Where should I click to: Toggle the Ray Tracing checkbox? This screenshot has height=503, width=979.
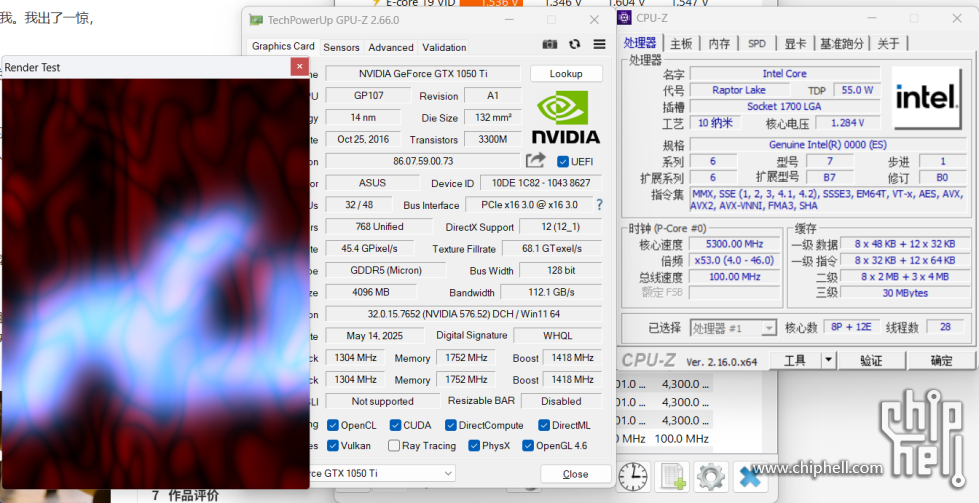point(393,446)
